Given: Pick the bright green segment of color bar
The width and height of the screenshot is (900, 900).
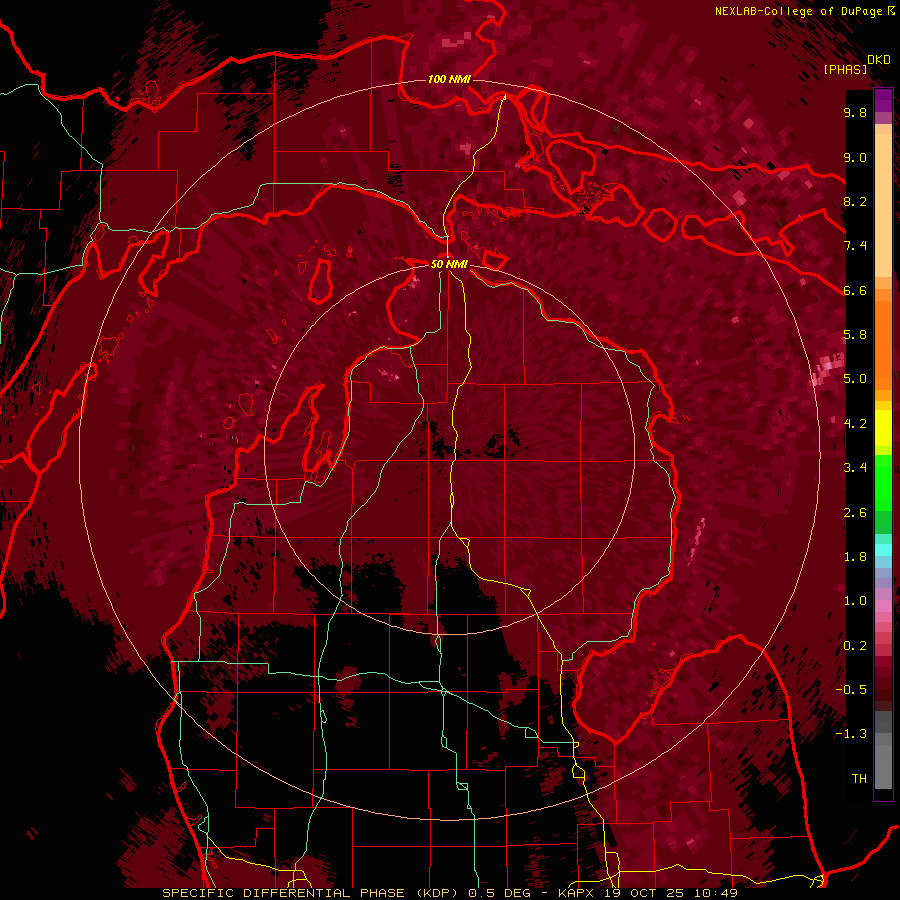Looking at the screenshot, I should pyautogui.click(x=883, y=482).
